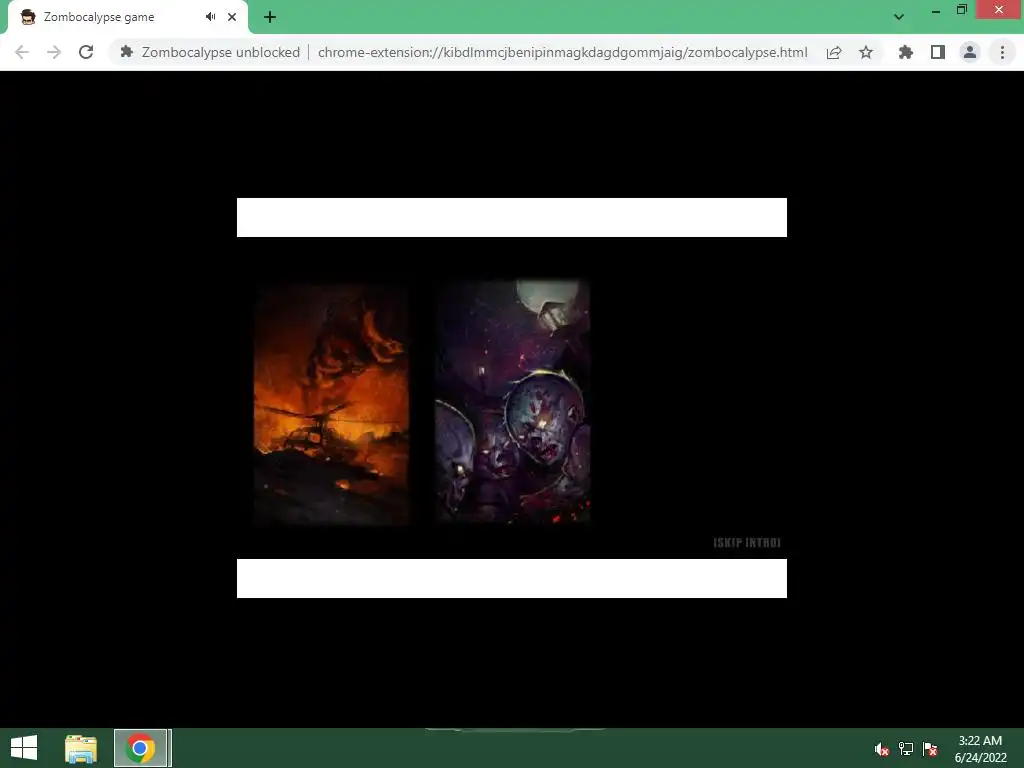
Task: Close the Zombocalypse game tab
Action: point(232,17)
